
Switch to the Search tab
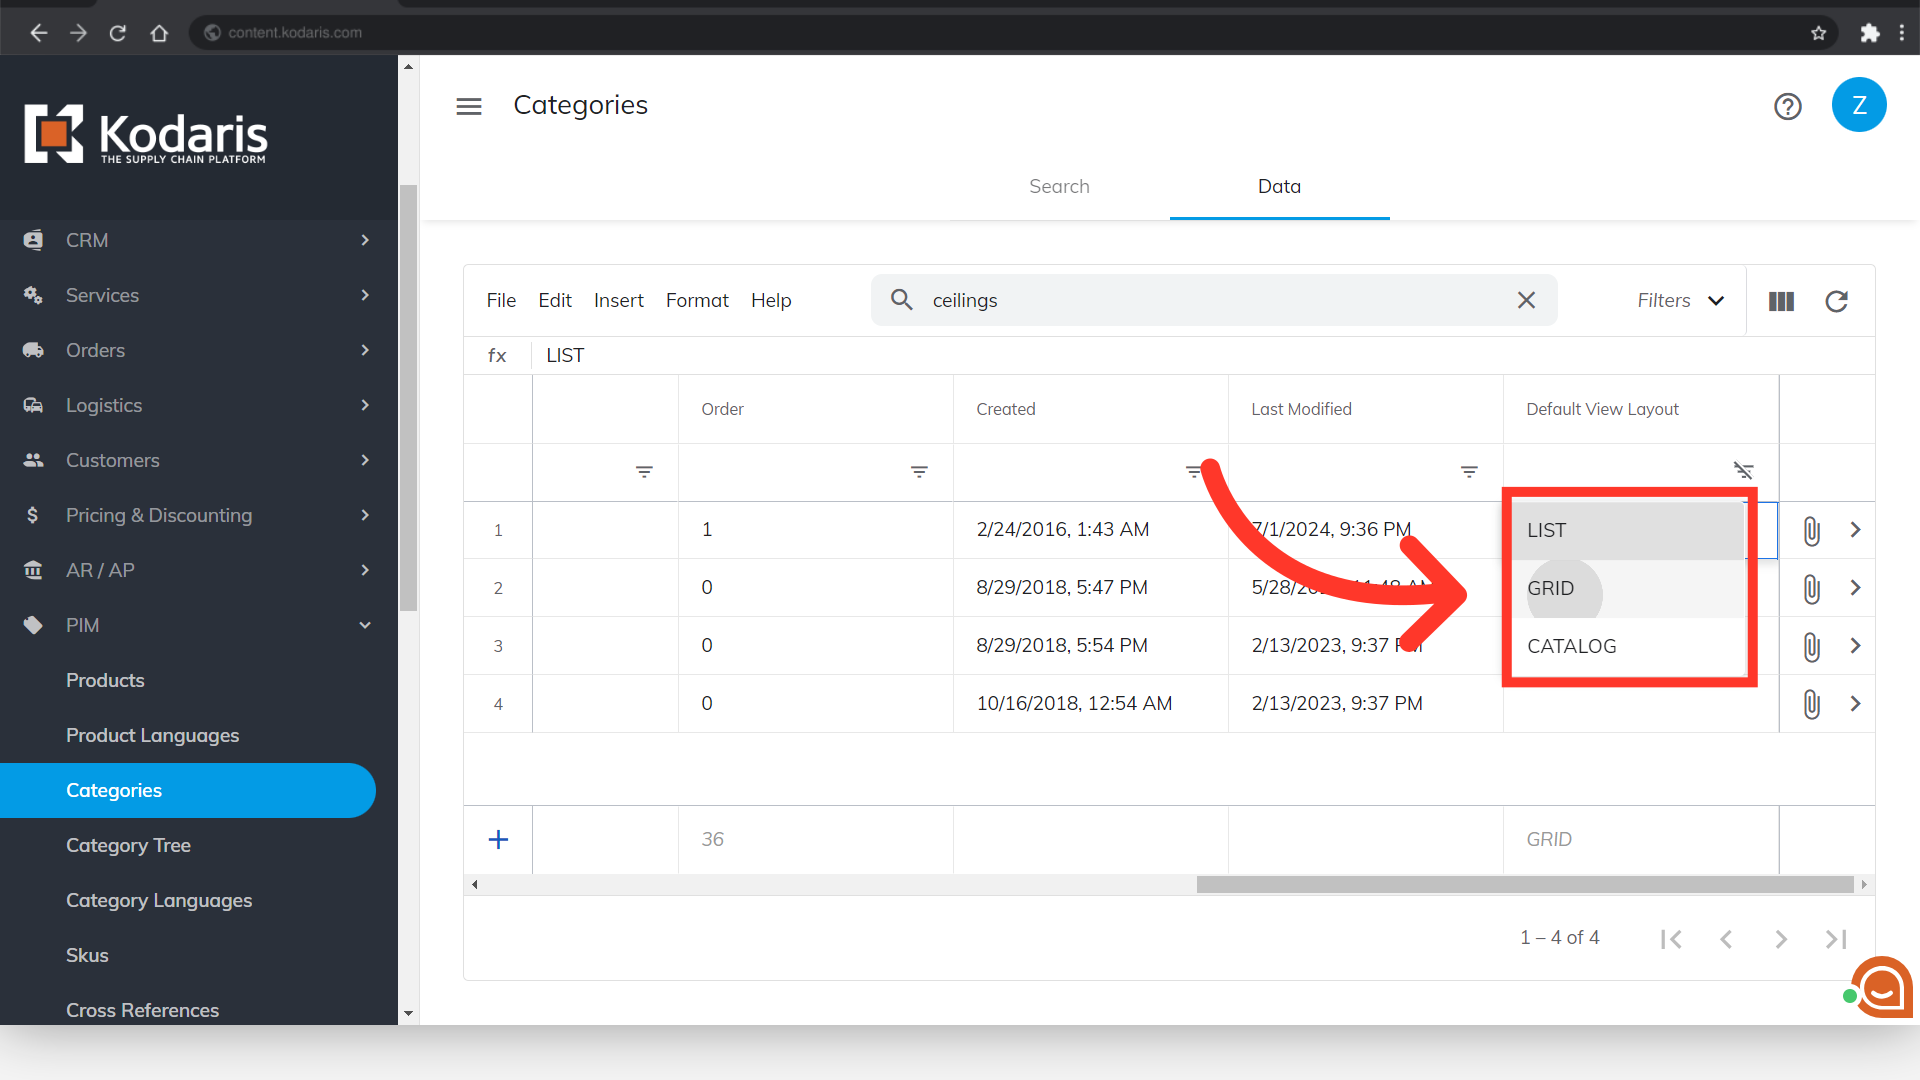click(1059, 187)
